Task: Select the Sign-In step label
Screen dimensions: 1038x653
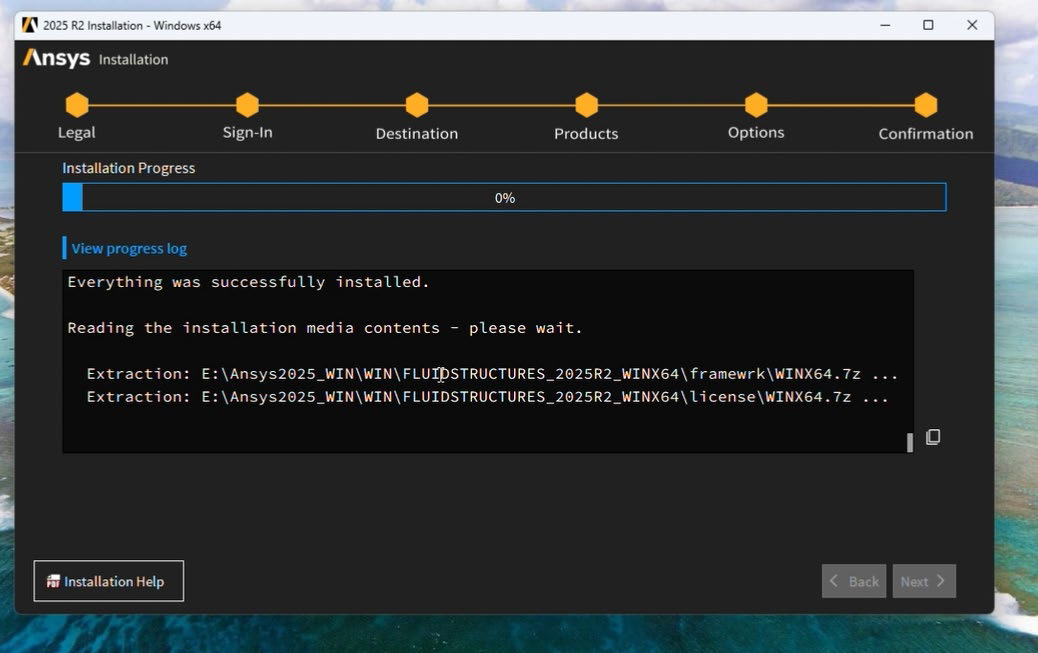Action: 247,132
